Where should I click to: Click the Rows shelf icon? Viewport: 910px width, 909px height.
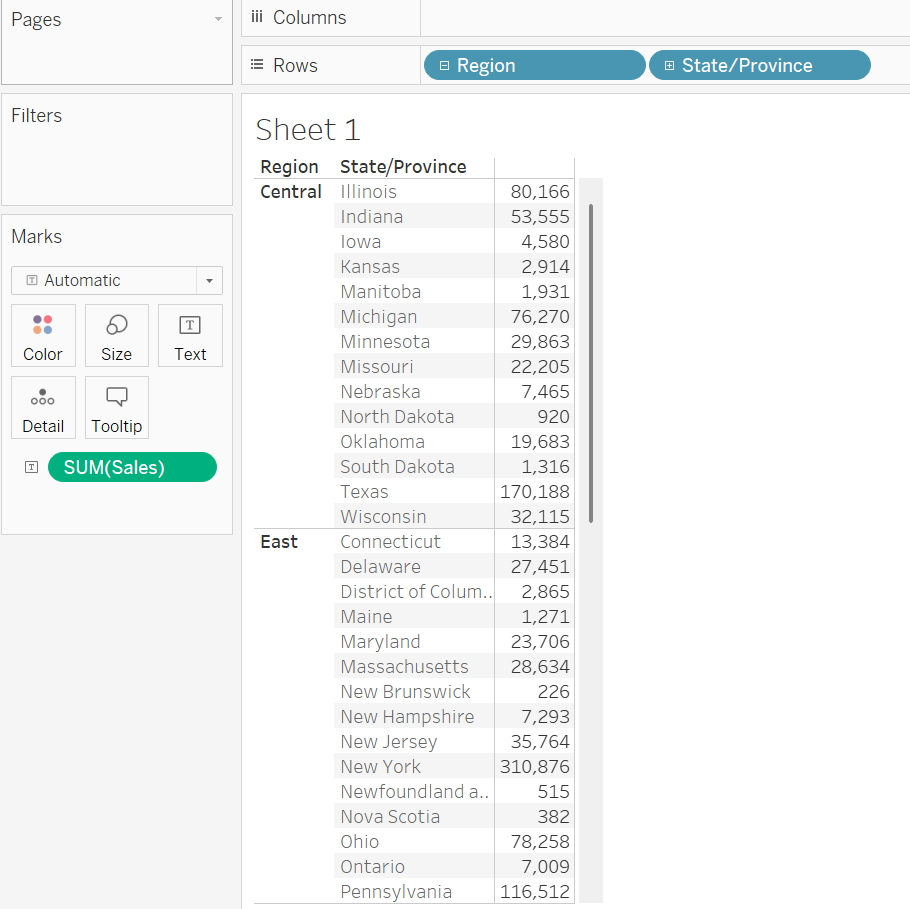257,64
